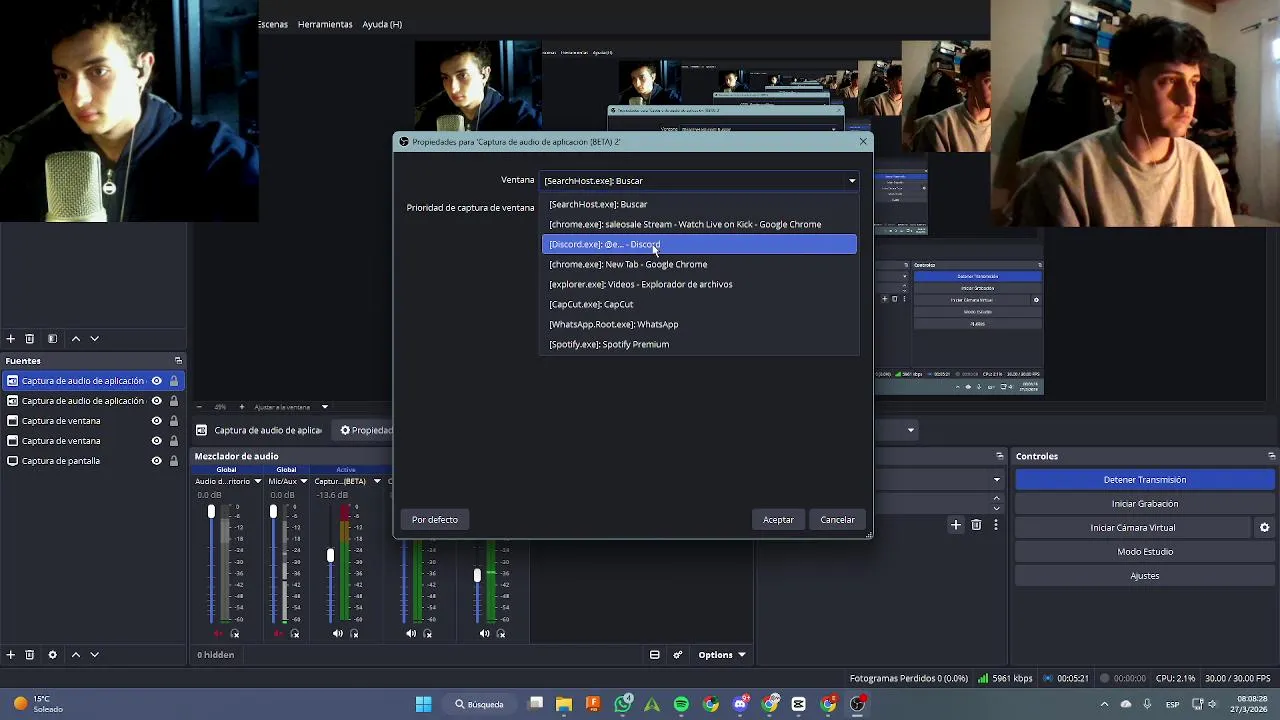Image resolution: width=1280 pixels, height=720 pixels.
Task: Open Spotify from the taskbar
Action: pos(681,704)
